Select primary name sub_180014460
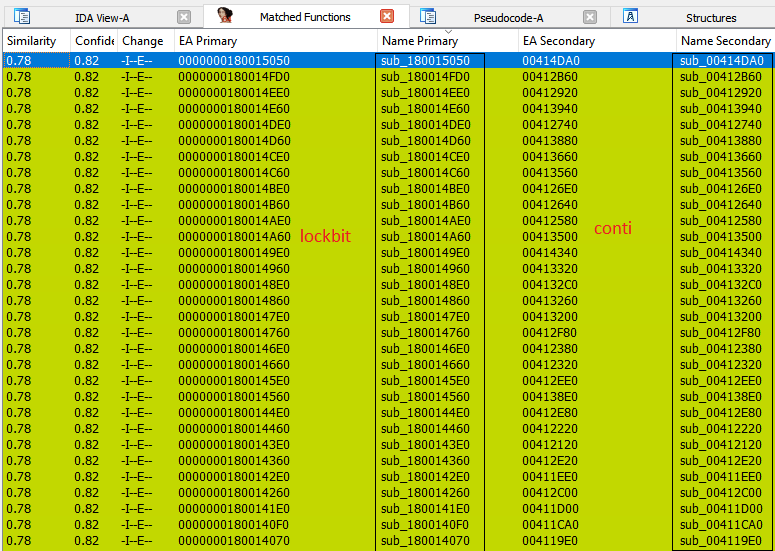The width and height of the screenshot is (775, 551). point(426,428)
